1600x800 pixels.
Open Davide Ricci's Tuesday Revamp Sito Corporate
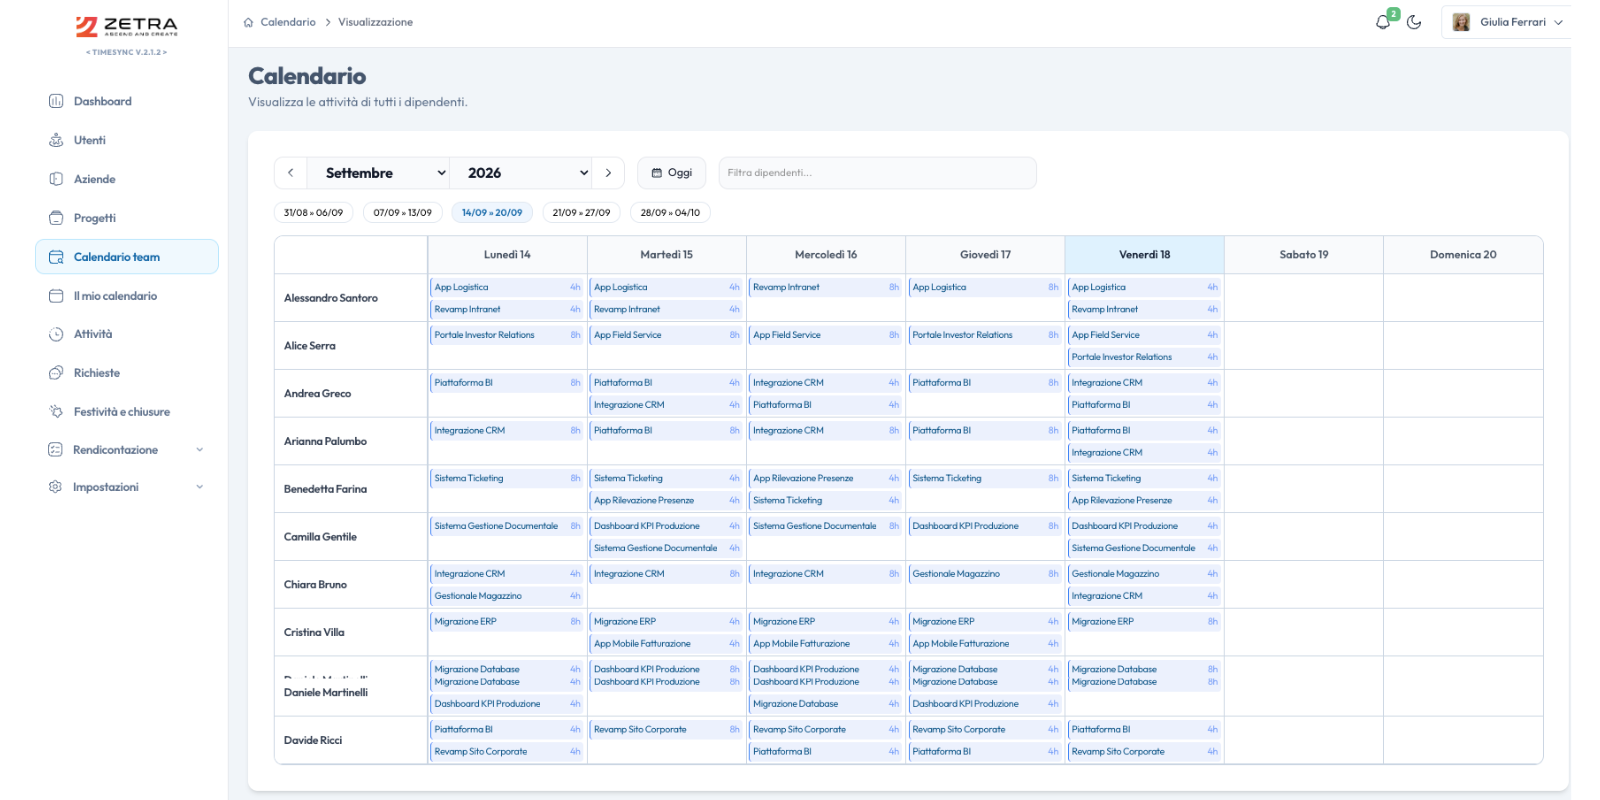tap(666, 729)
